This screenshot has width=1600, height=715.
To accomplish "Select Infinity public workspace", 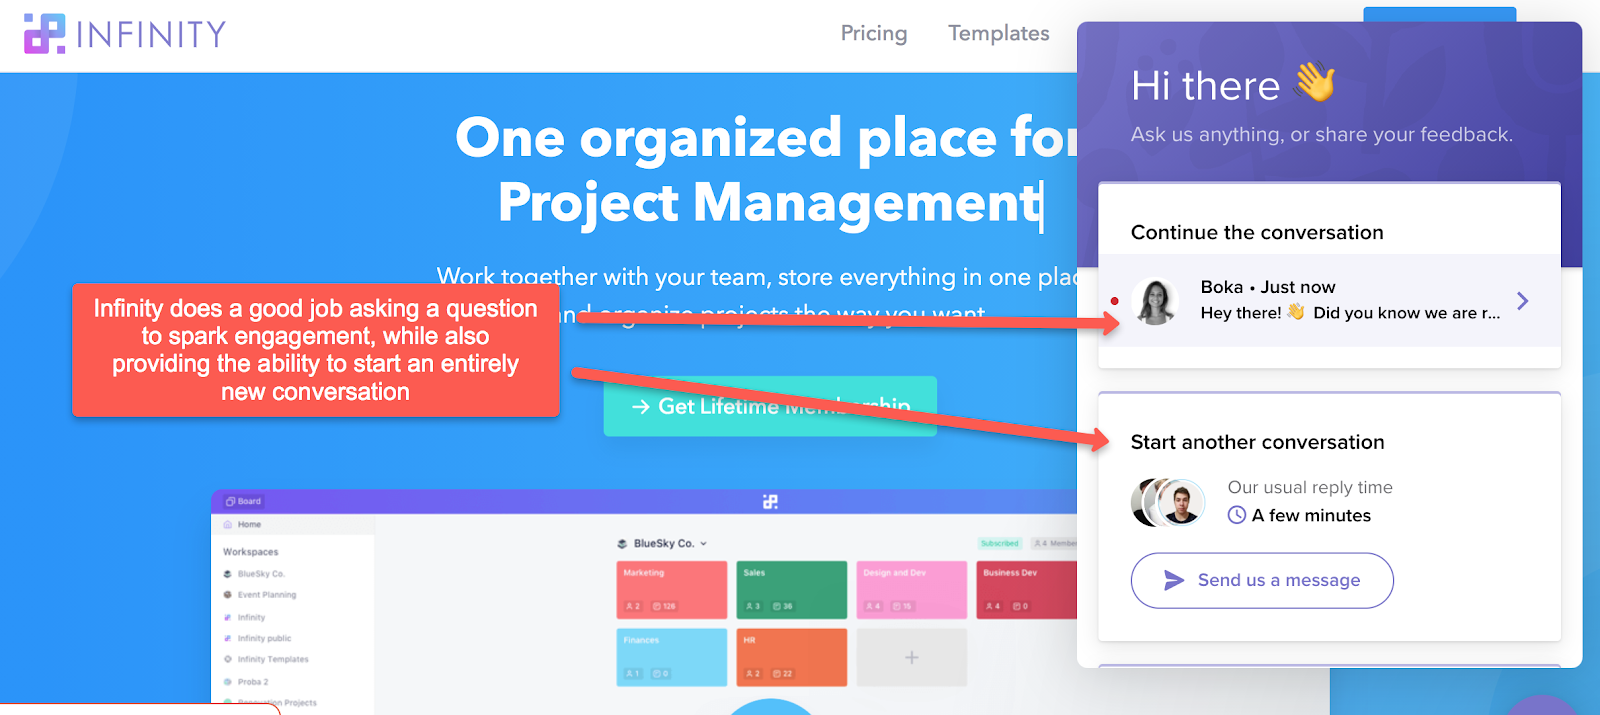I will [x=264, y=638].
